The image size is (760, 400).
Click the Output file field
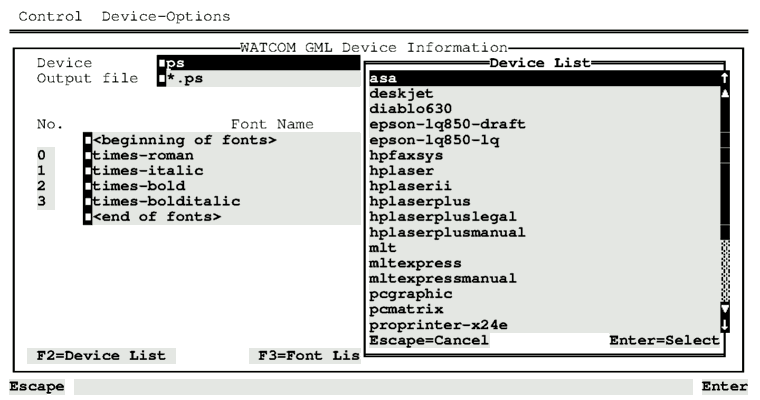(x=260, y=79)
